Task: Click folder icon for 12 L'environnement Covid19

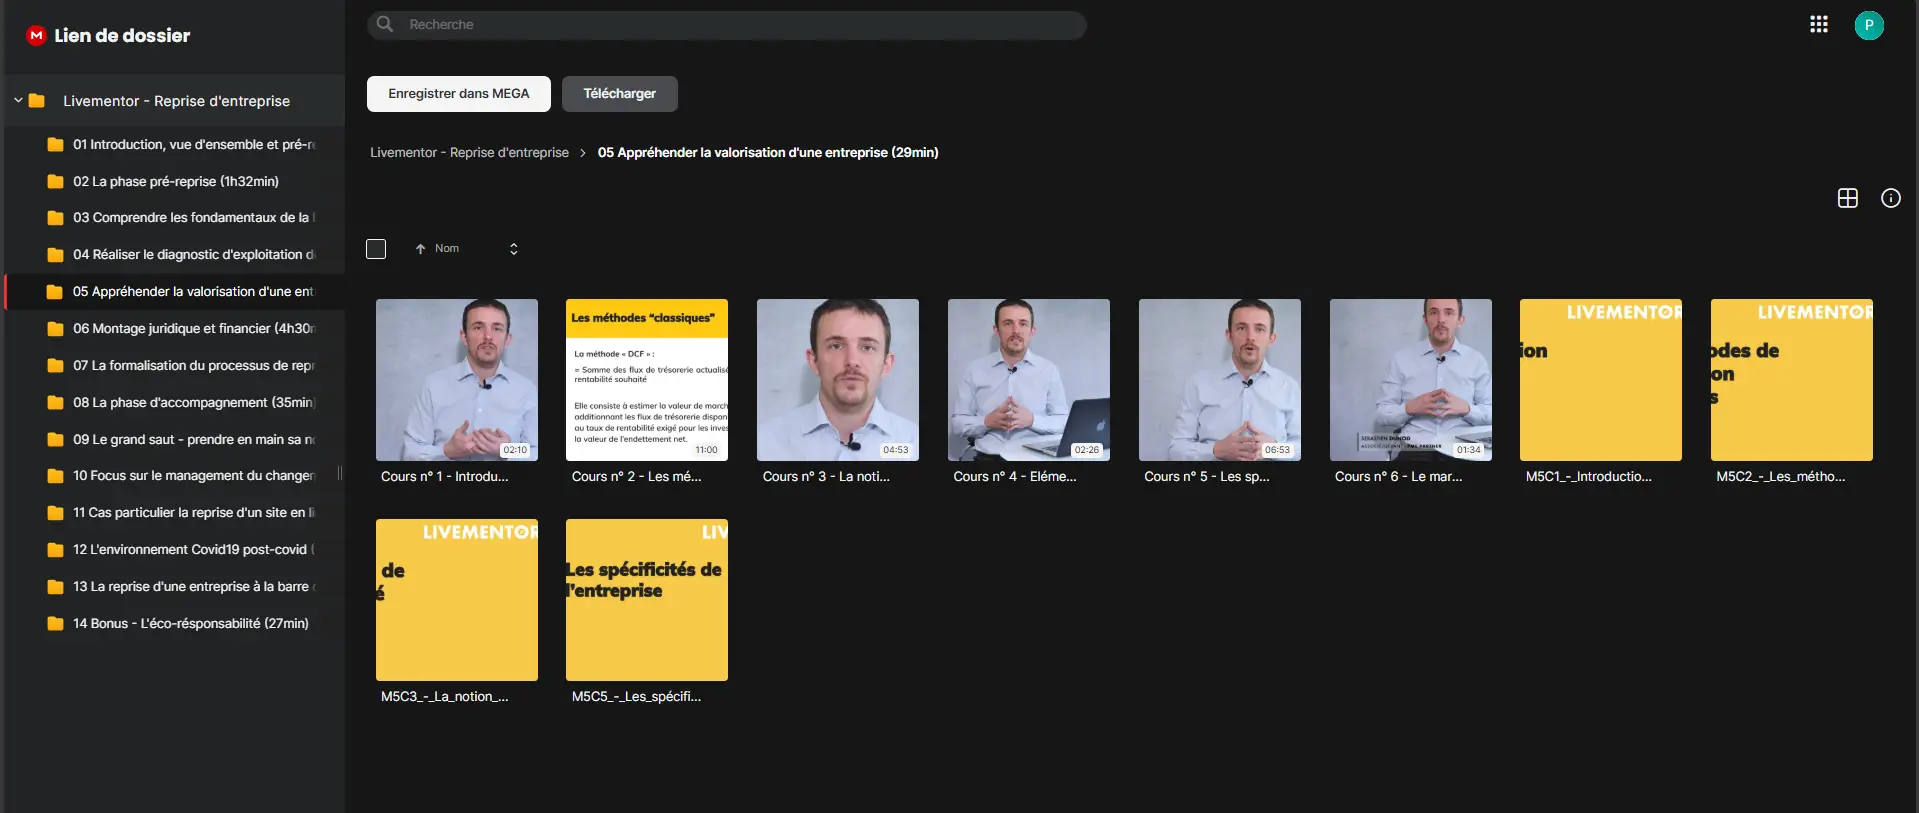Action: pos(56,550)
